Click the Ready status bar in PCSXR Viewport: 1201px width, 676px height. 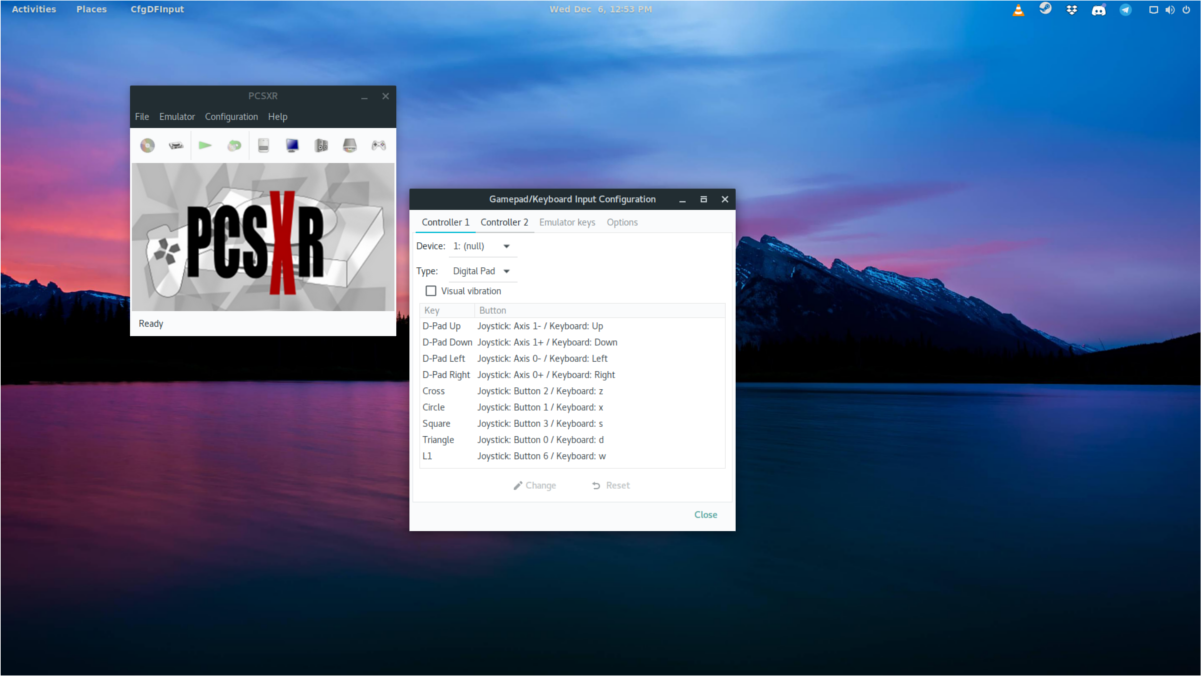(x=263, y=324)
